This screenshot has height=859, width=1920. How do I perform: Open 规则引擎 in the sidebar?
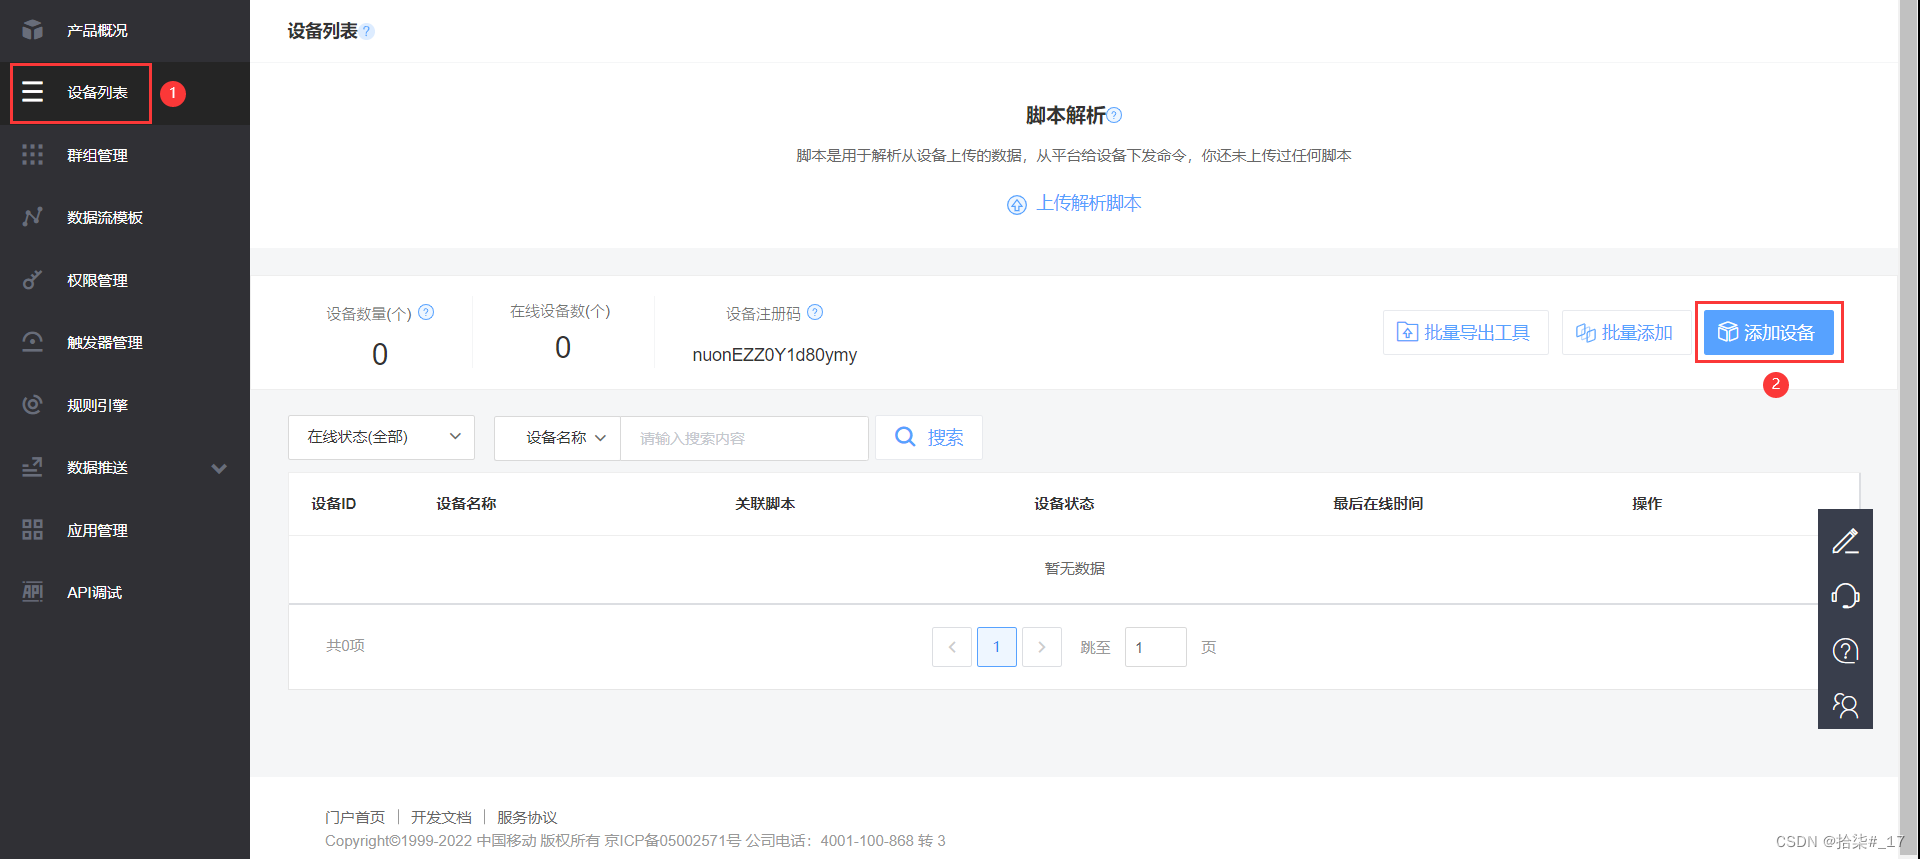click(97, 406)
